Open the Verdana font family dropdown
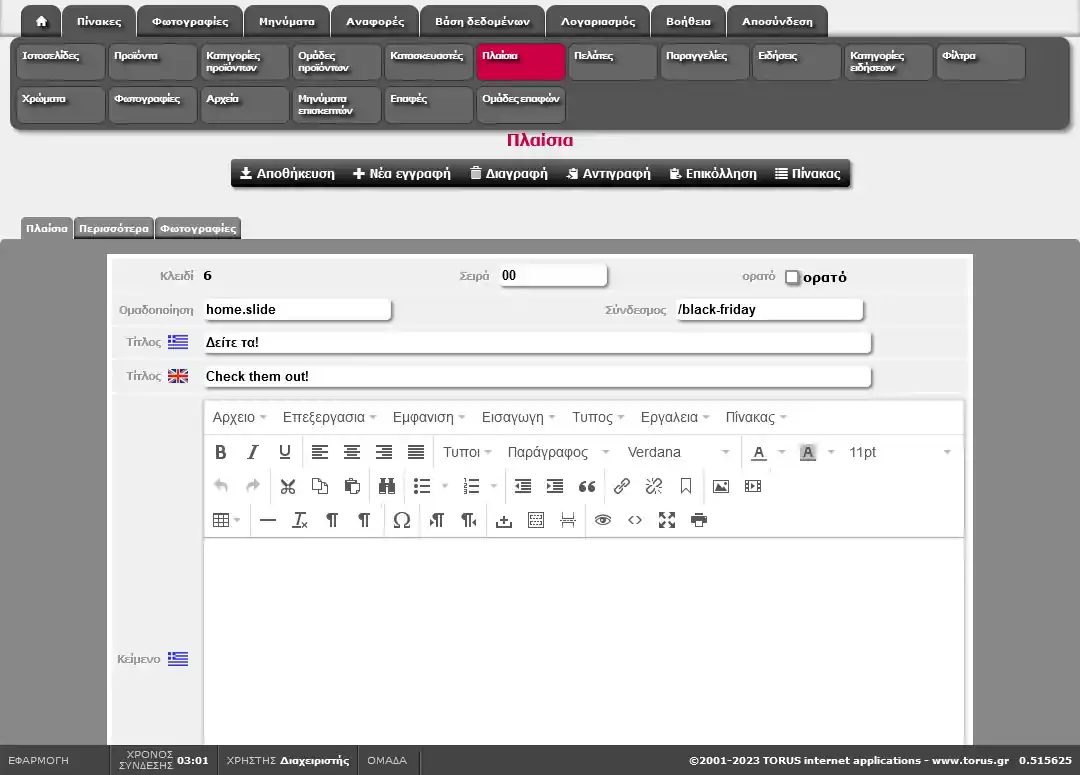The width and height of the screenshot is (1080, 775). [678, 453]
